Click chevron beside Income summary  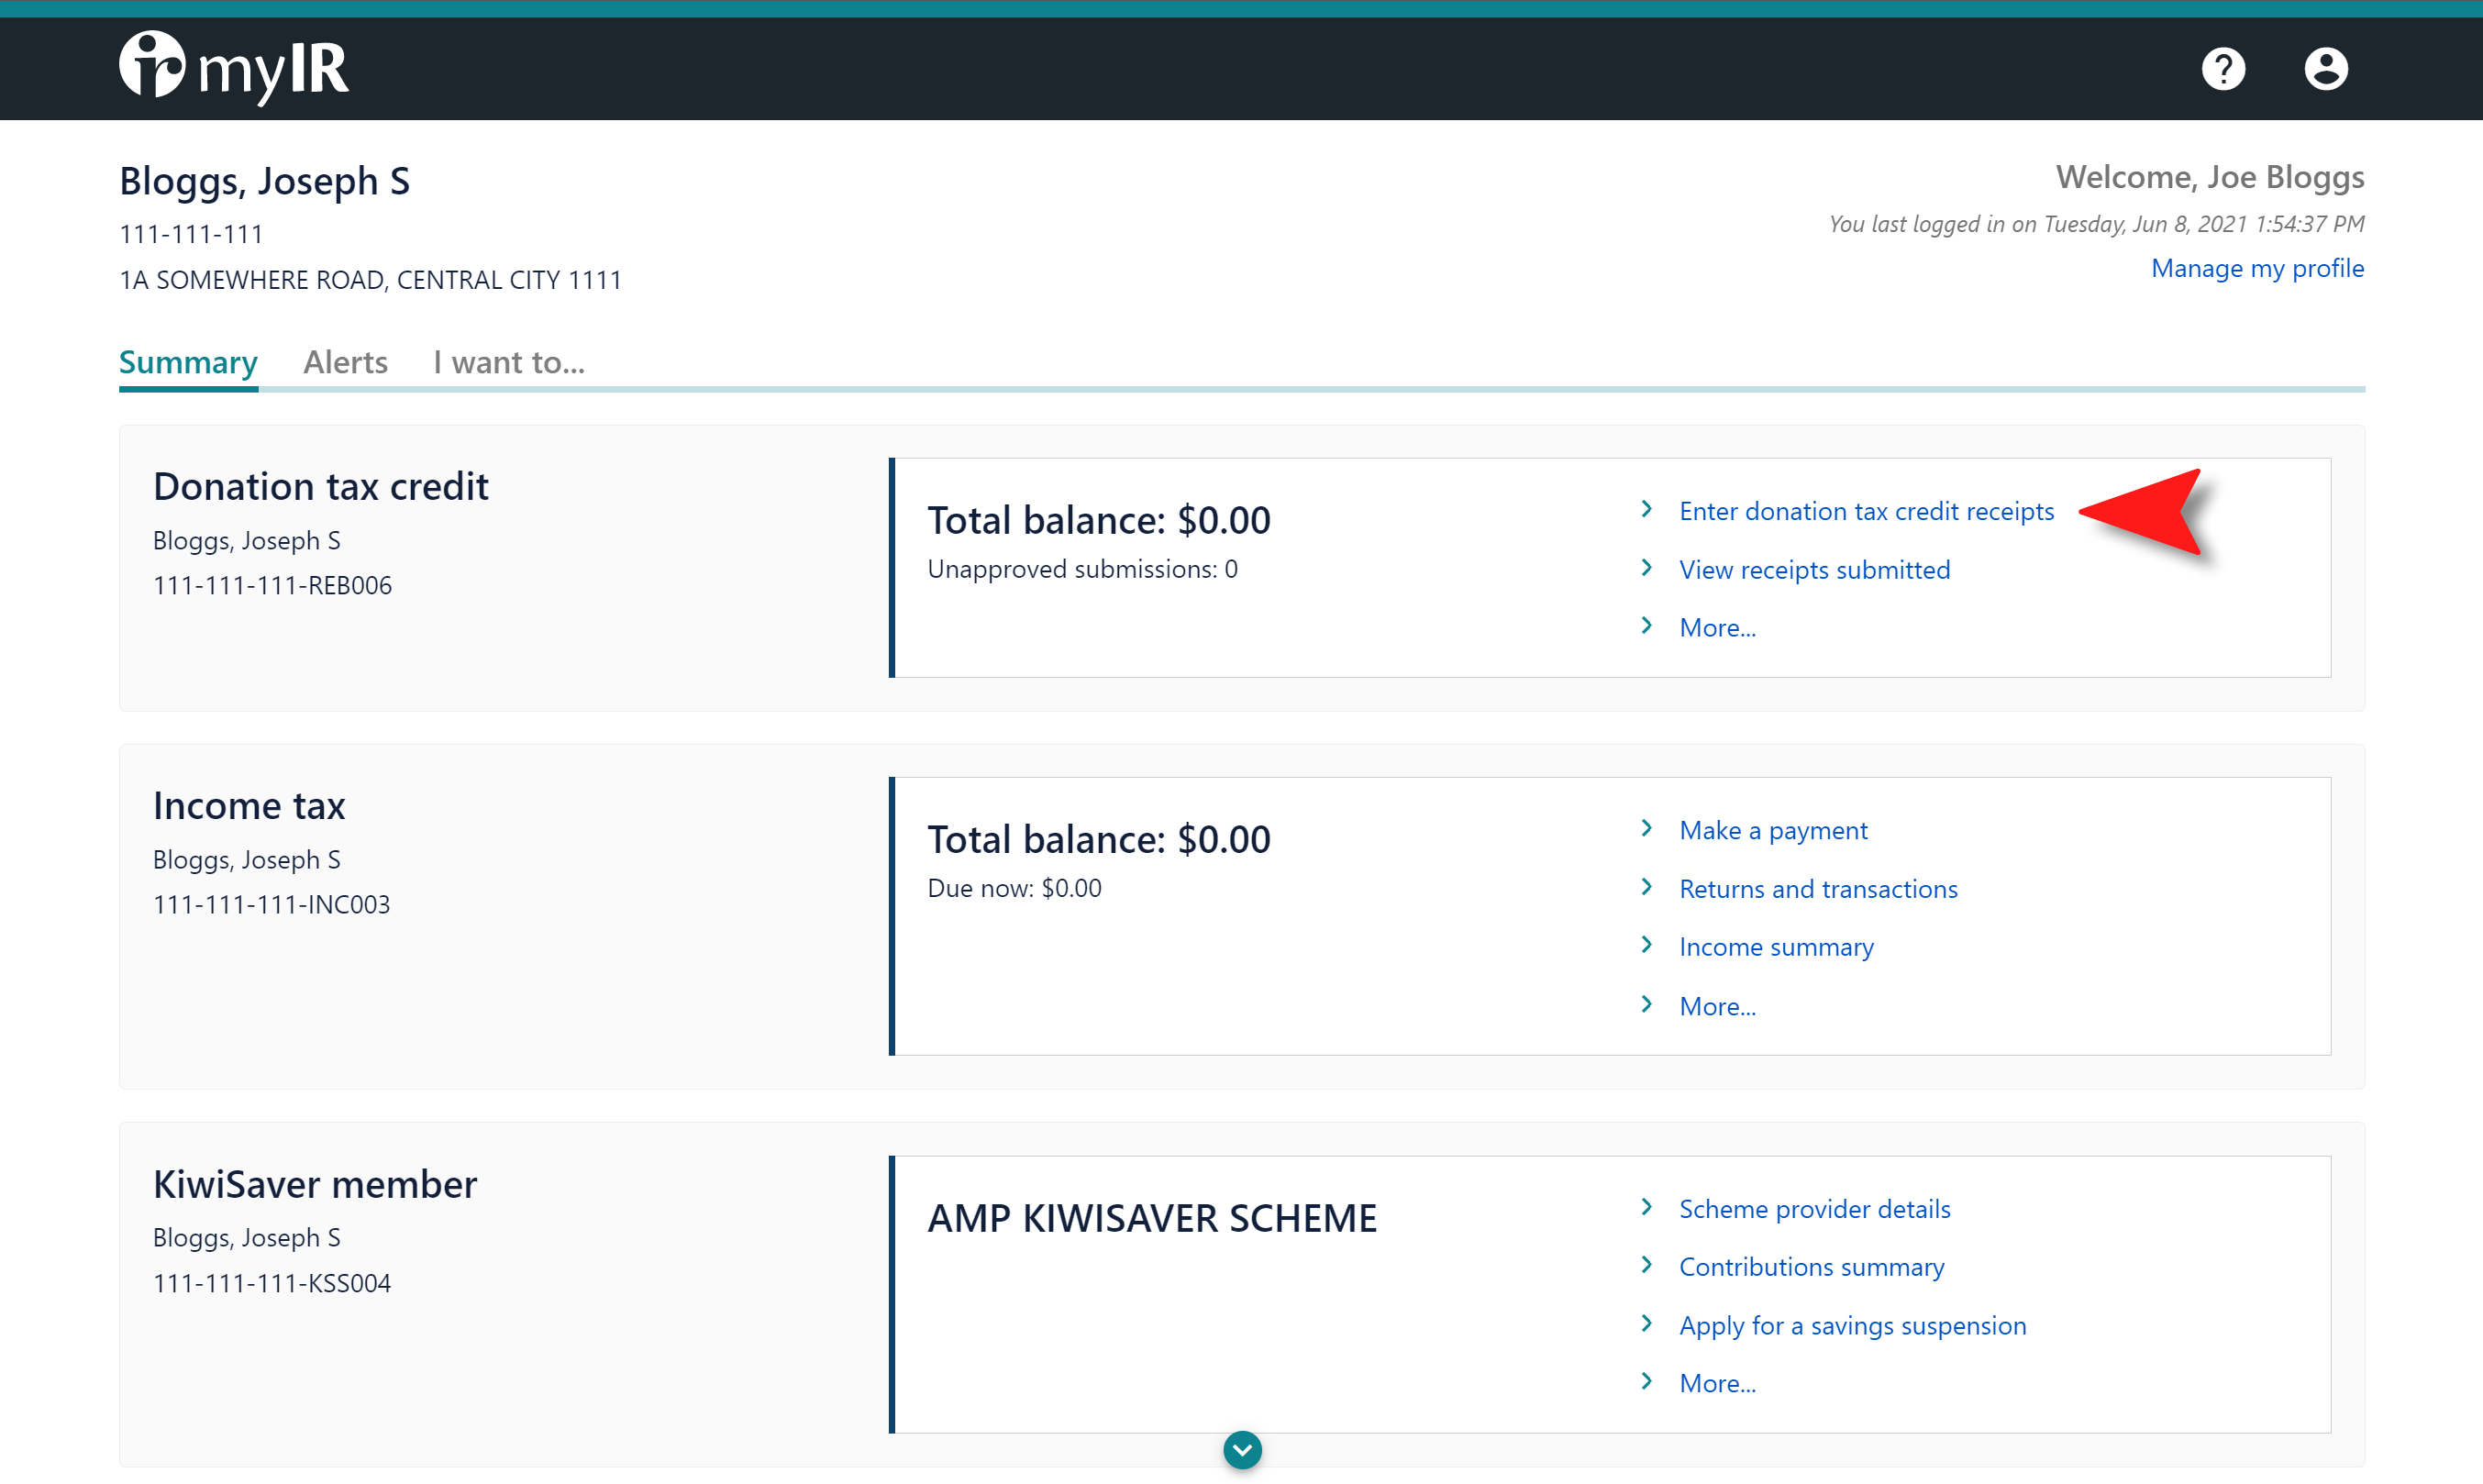(x=1646, y=945)
